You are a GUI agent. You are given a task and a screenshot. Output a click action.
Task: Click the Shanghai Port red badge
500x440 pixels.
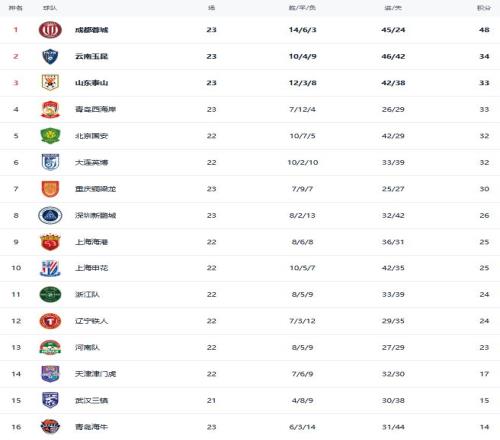pyautogui.click(x=50, y=242)
